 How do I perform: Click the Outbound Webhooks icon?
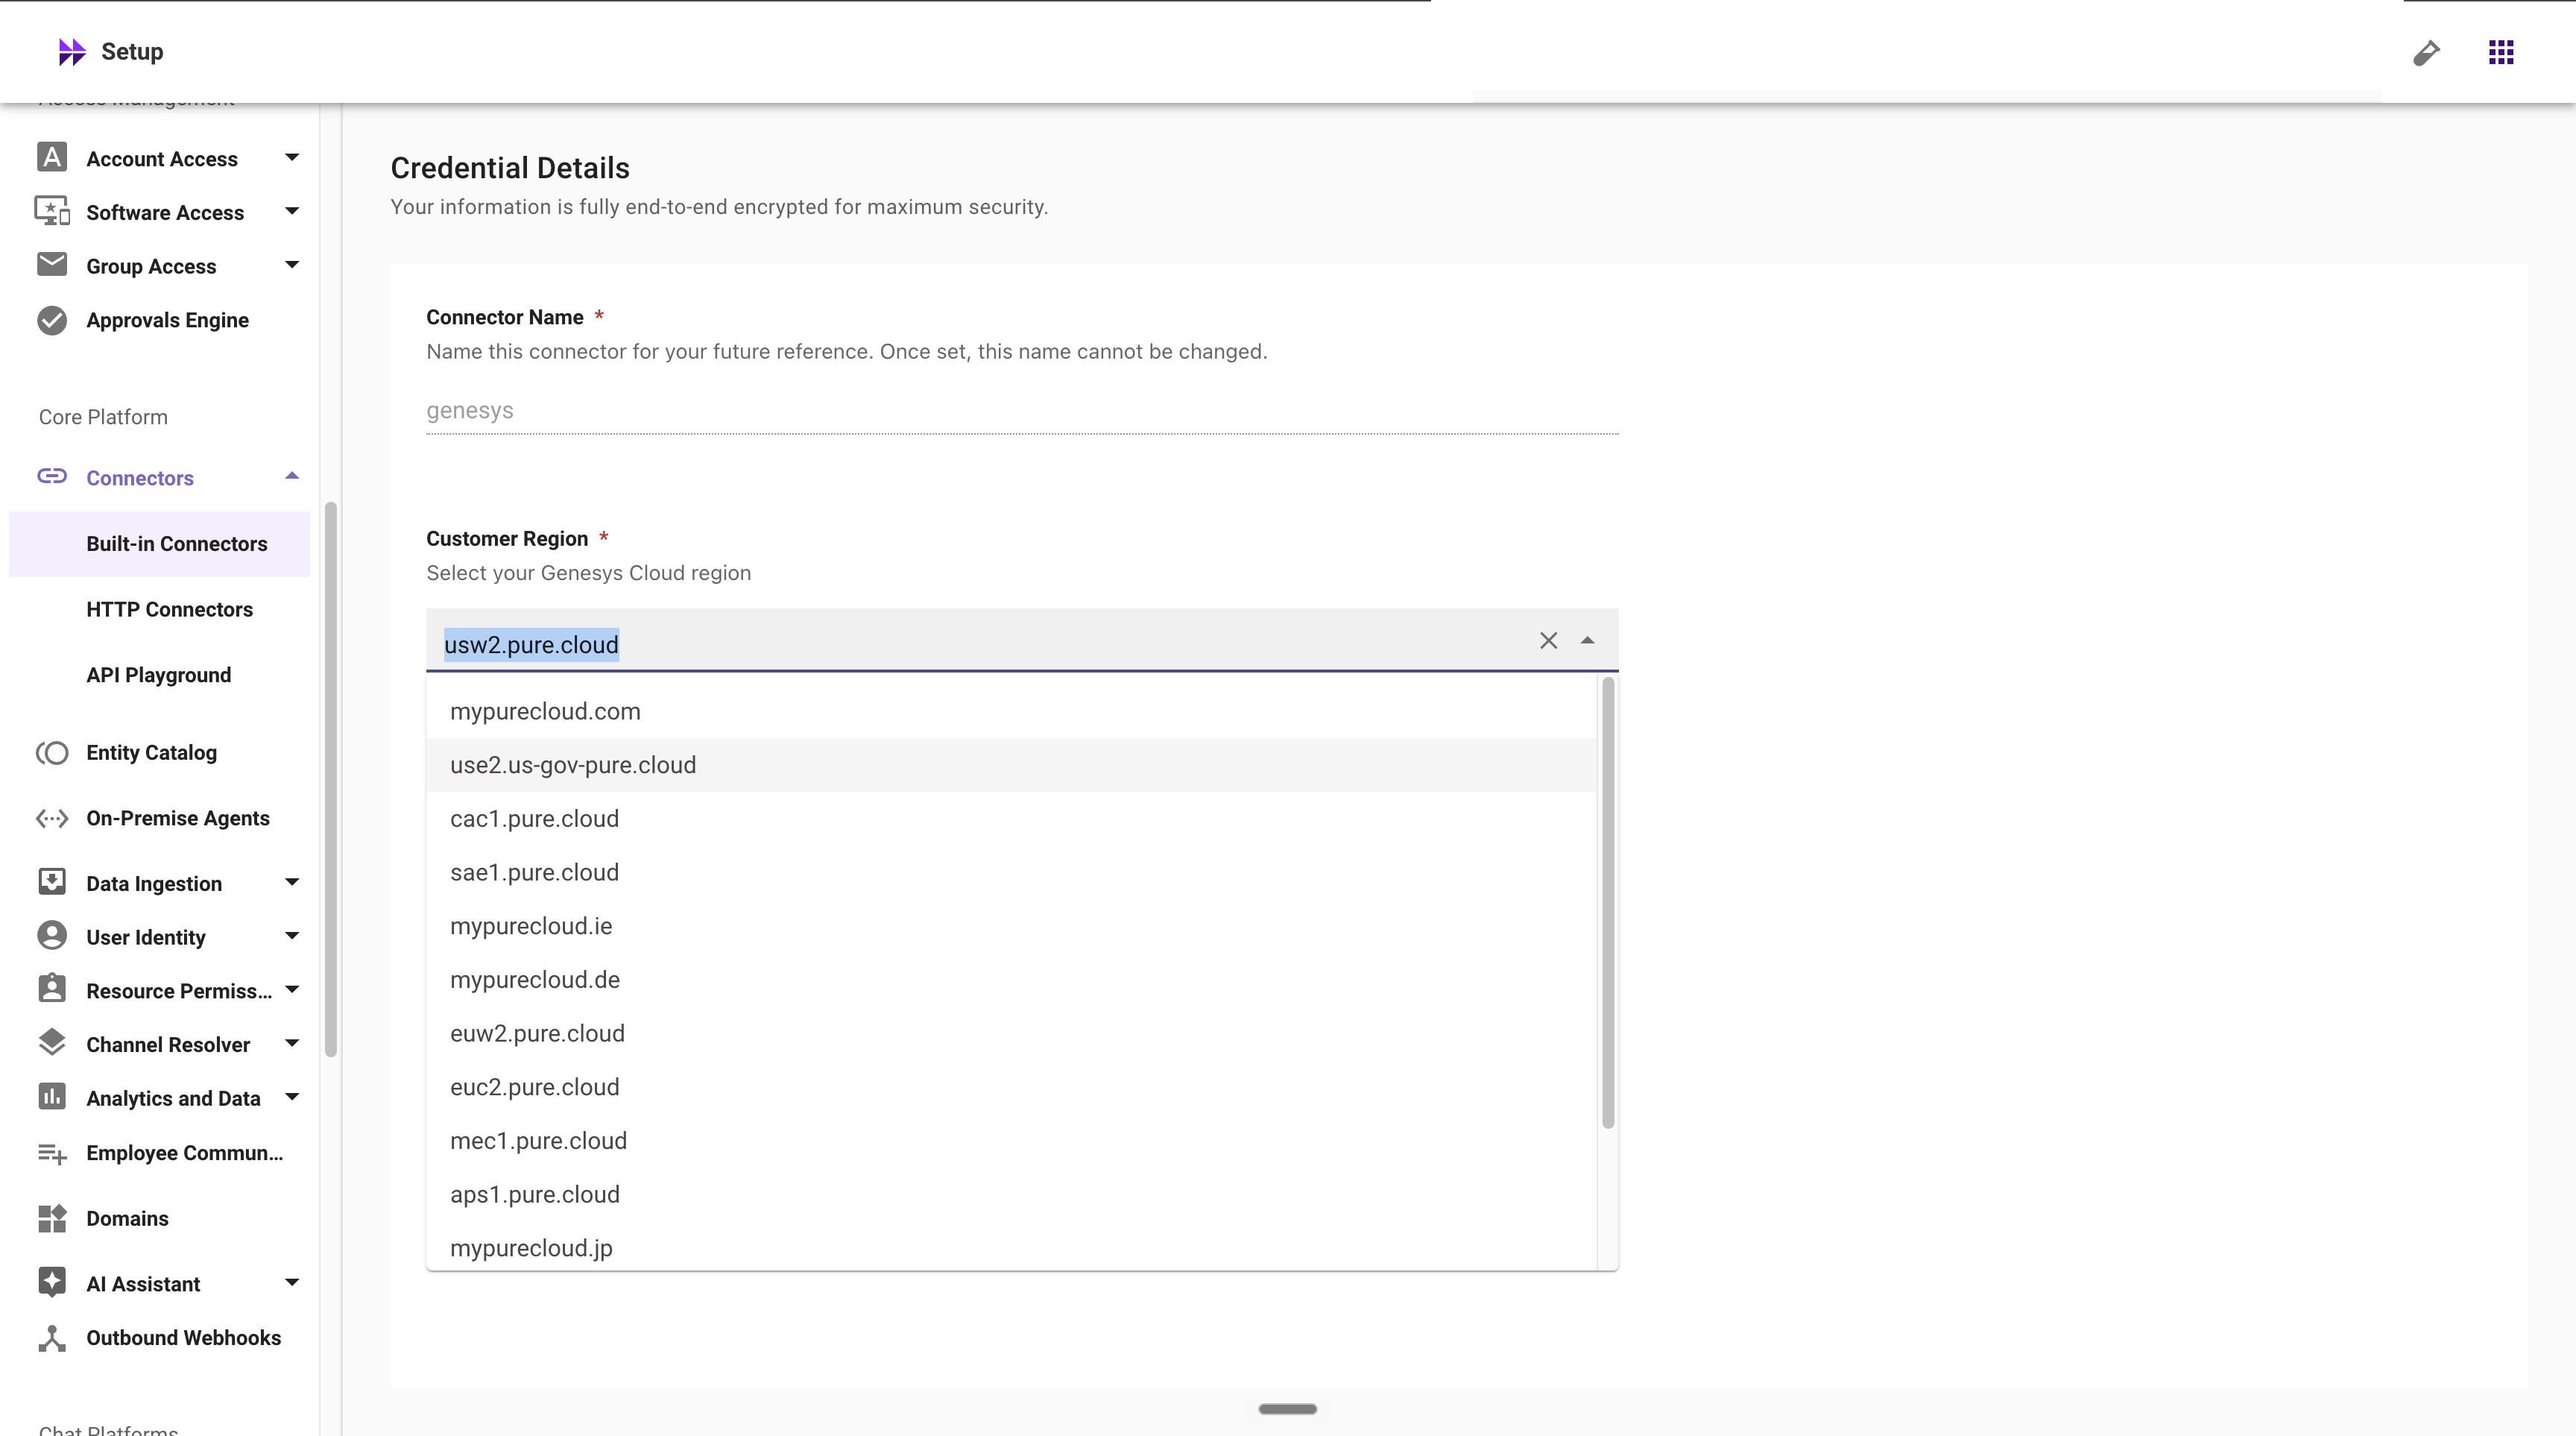coord(52,1338)
